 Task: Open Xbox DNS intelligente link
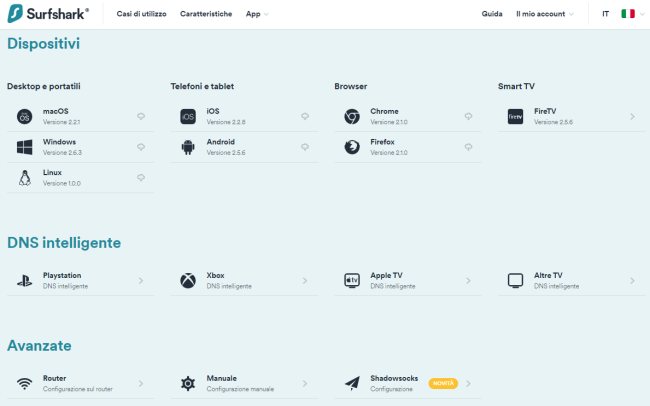click(x=244, y=281)
